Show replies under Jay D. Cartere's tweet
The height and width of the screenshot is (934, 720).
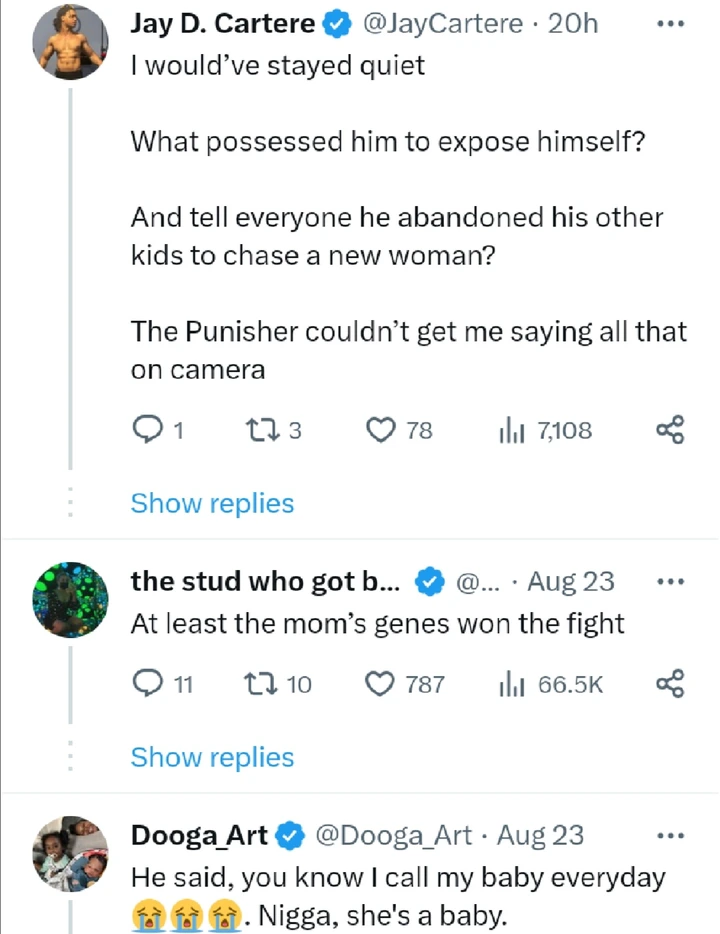(212, 503)
